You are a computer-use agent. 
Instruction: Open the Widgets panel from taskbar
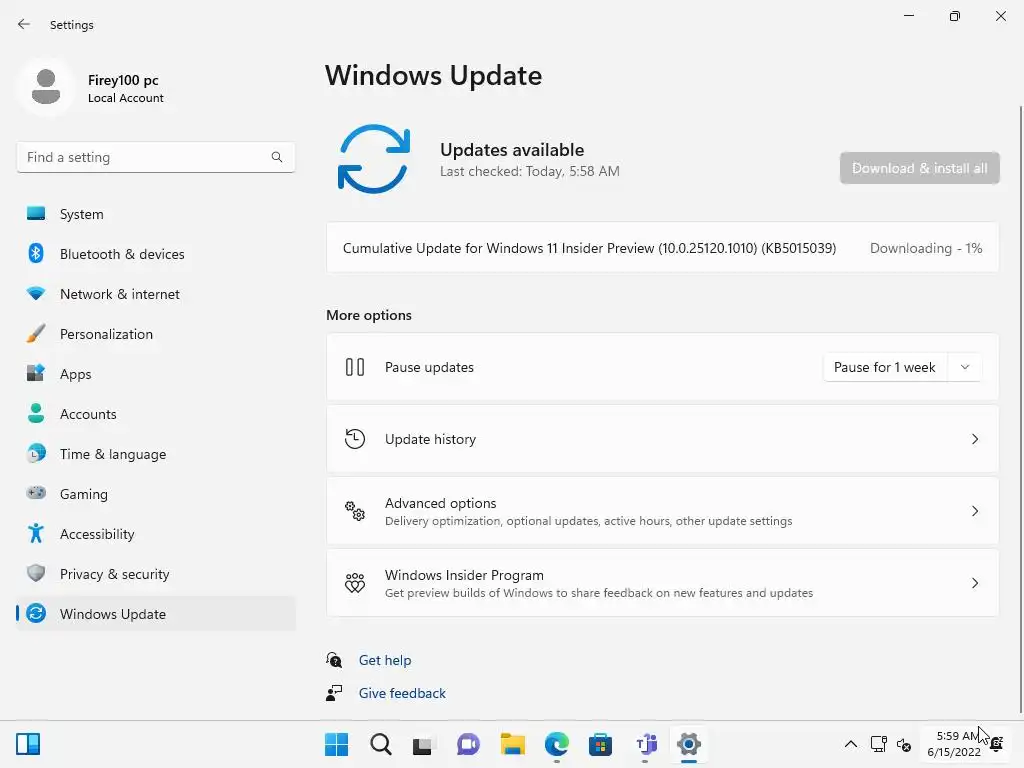click(28, 744)
